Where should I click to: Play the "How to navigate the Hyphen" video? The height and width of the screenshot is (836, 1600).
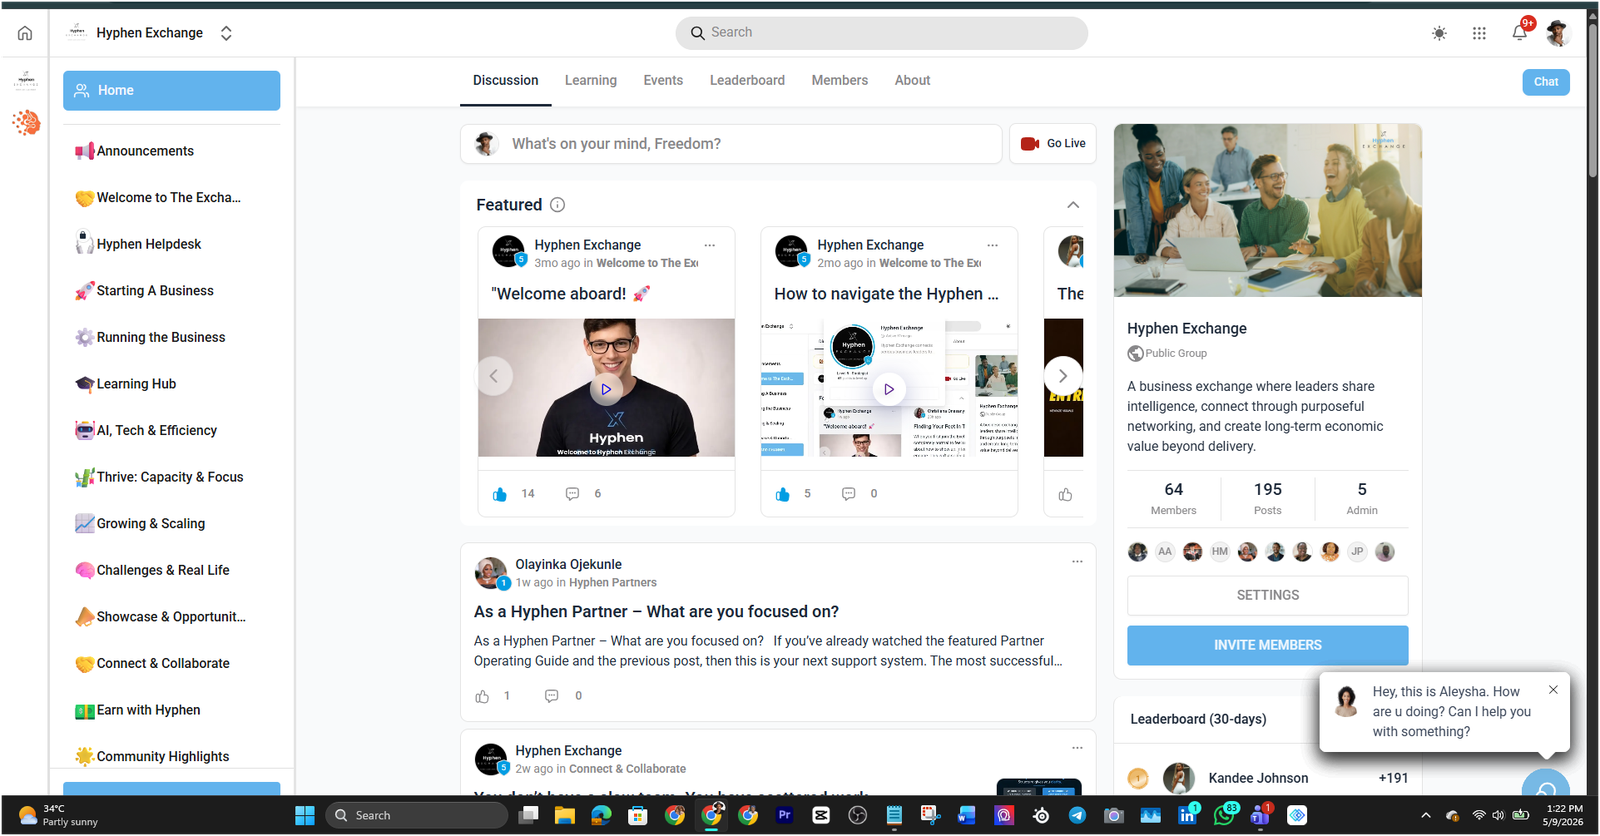(x=889, y=389)
